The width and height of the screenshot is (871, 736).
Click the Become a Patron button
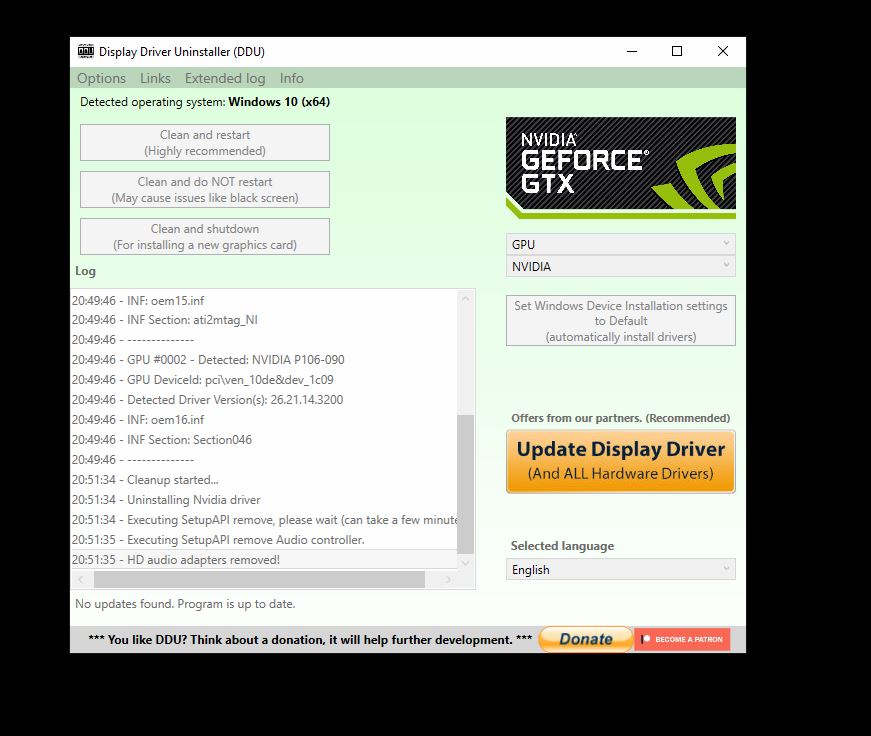(x=682, y=639)
